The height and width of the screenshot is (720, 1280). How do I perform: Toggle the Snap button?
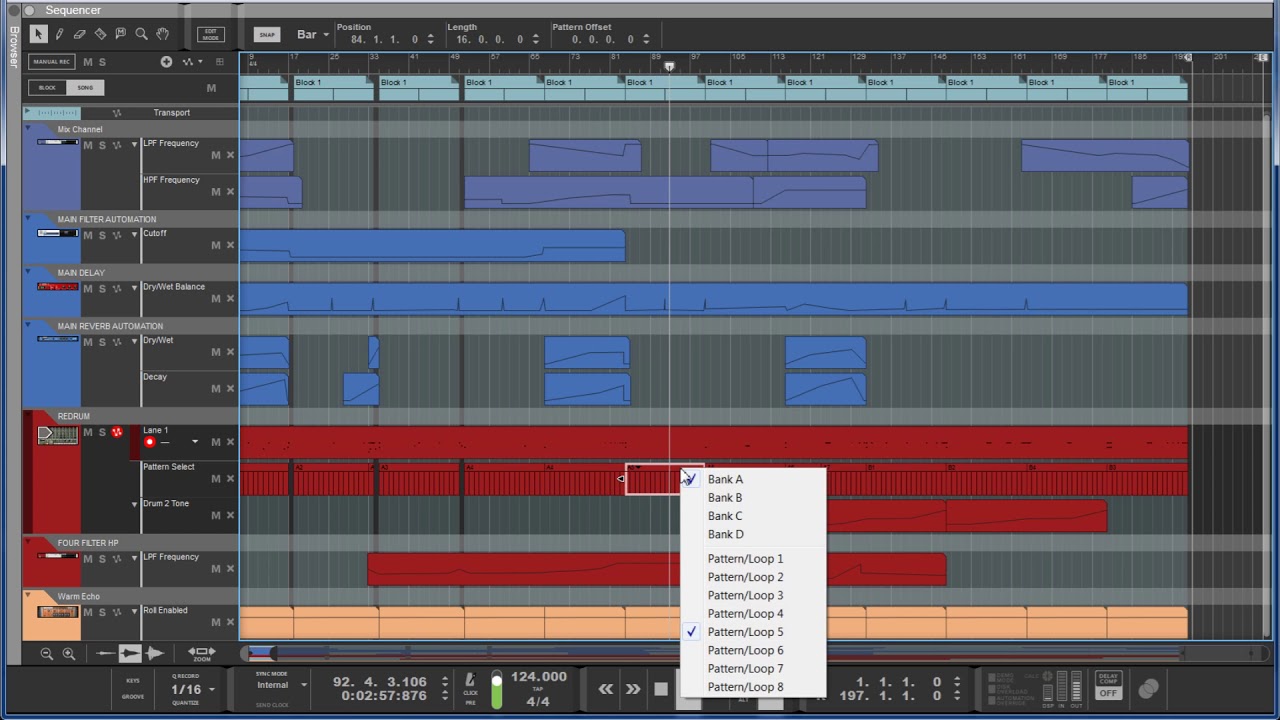pyautogui.click(x=267, y=35)
